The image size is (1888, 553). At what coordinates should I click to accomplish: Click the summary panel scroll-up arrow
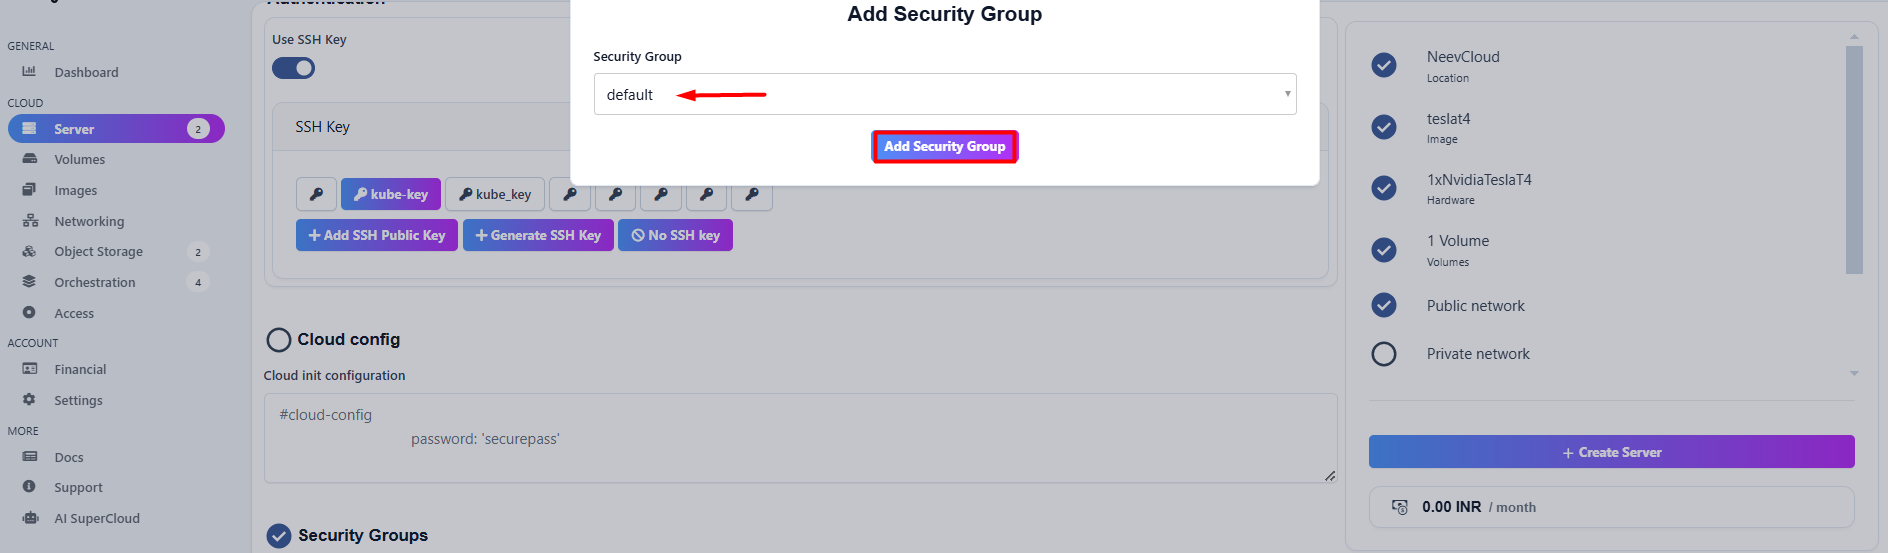tap(1854, 37)
